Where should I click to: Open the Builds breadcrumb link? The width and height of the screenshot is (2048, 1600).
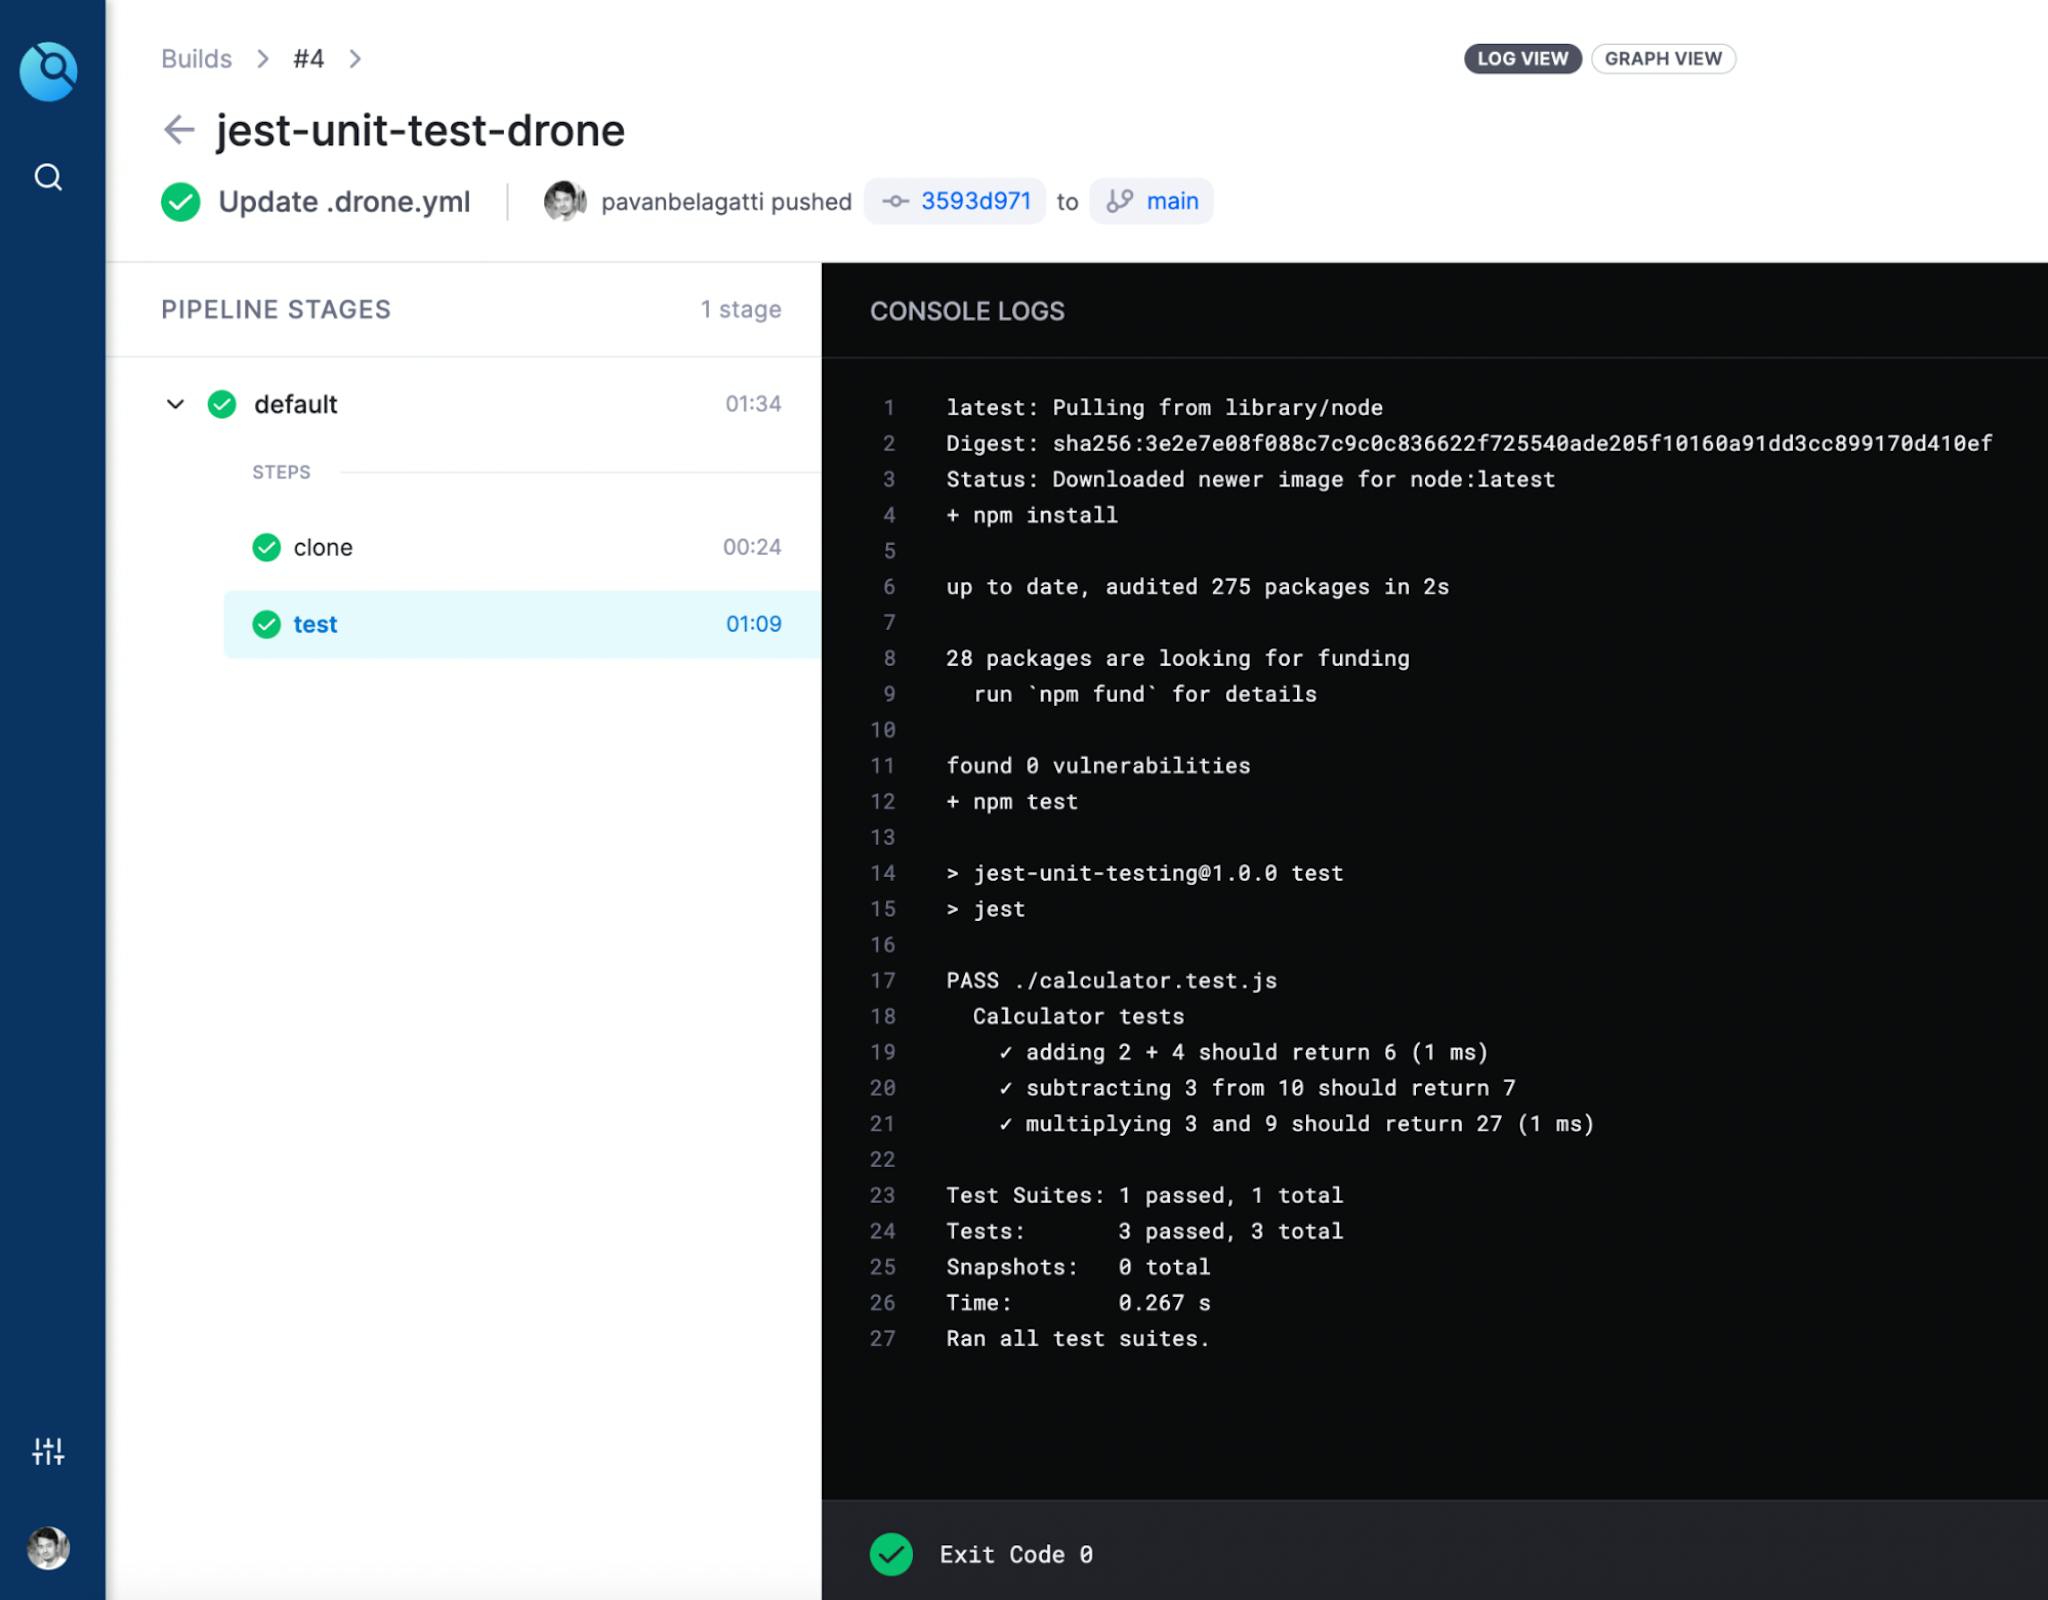196,59
